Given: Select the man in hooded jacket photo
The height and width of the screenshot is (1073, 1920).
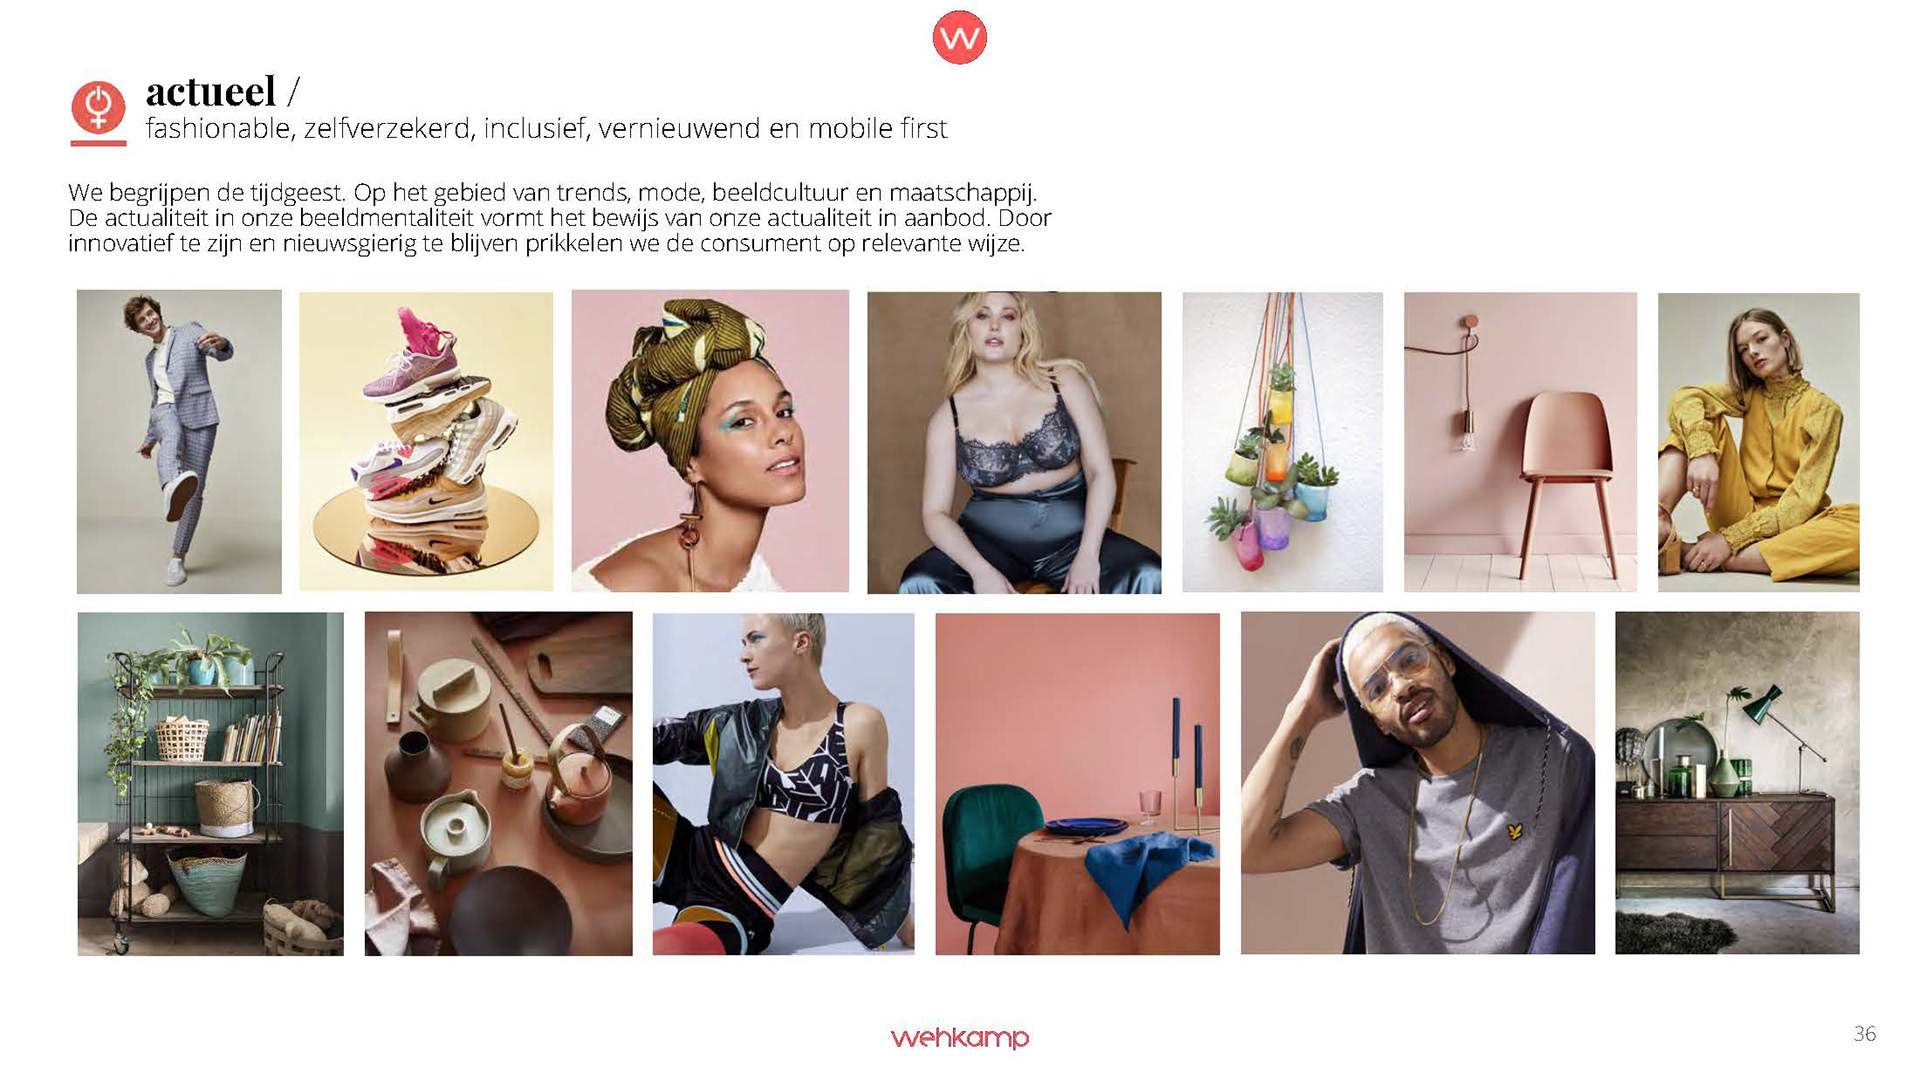Looking at the screenshot, I should pos(1417,783).
